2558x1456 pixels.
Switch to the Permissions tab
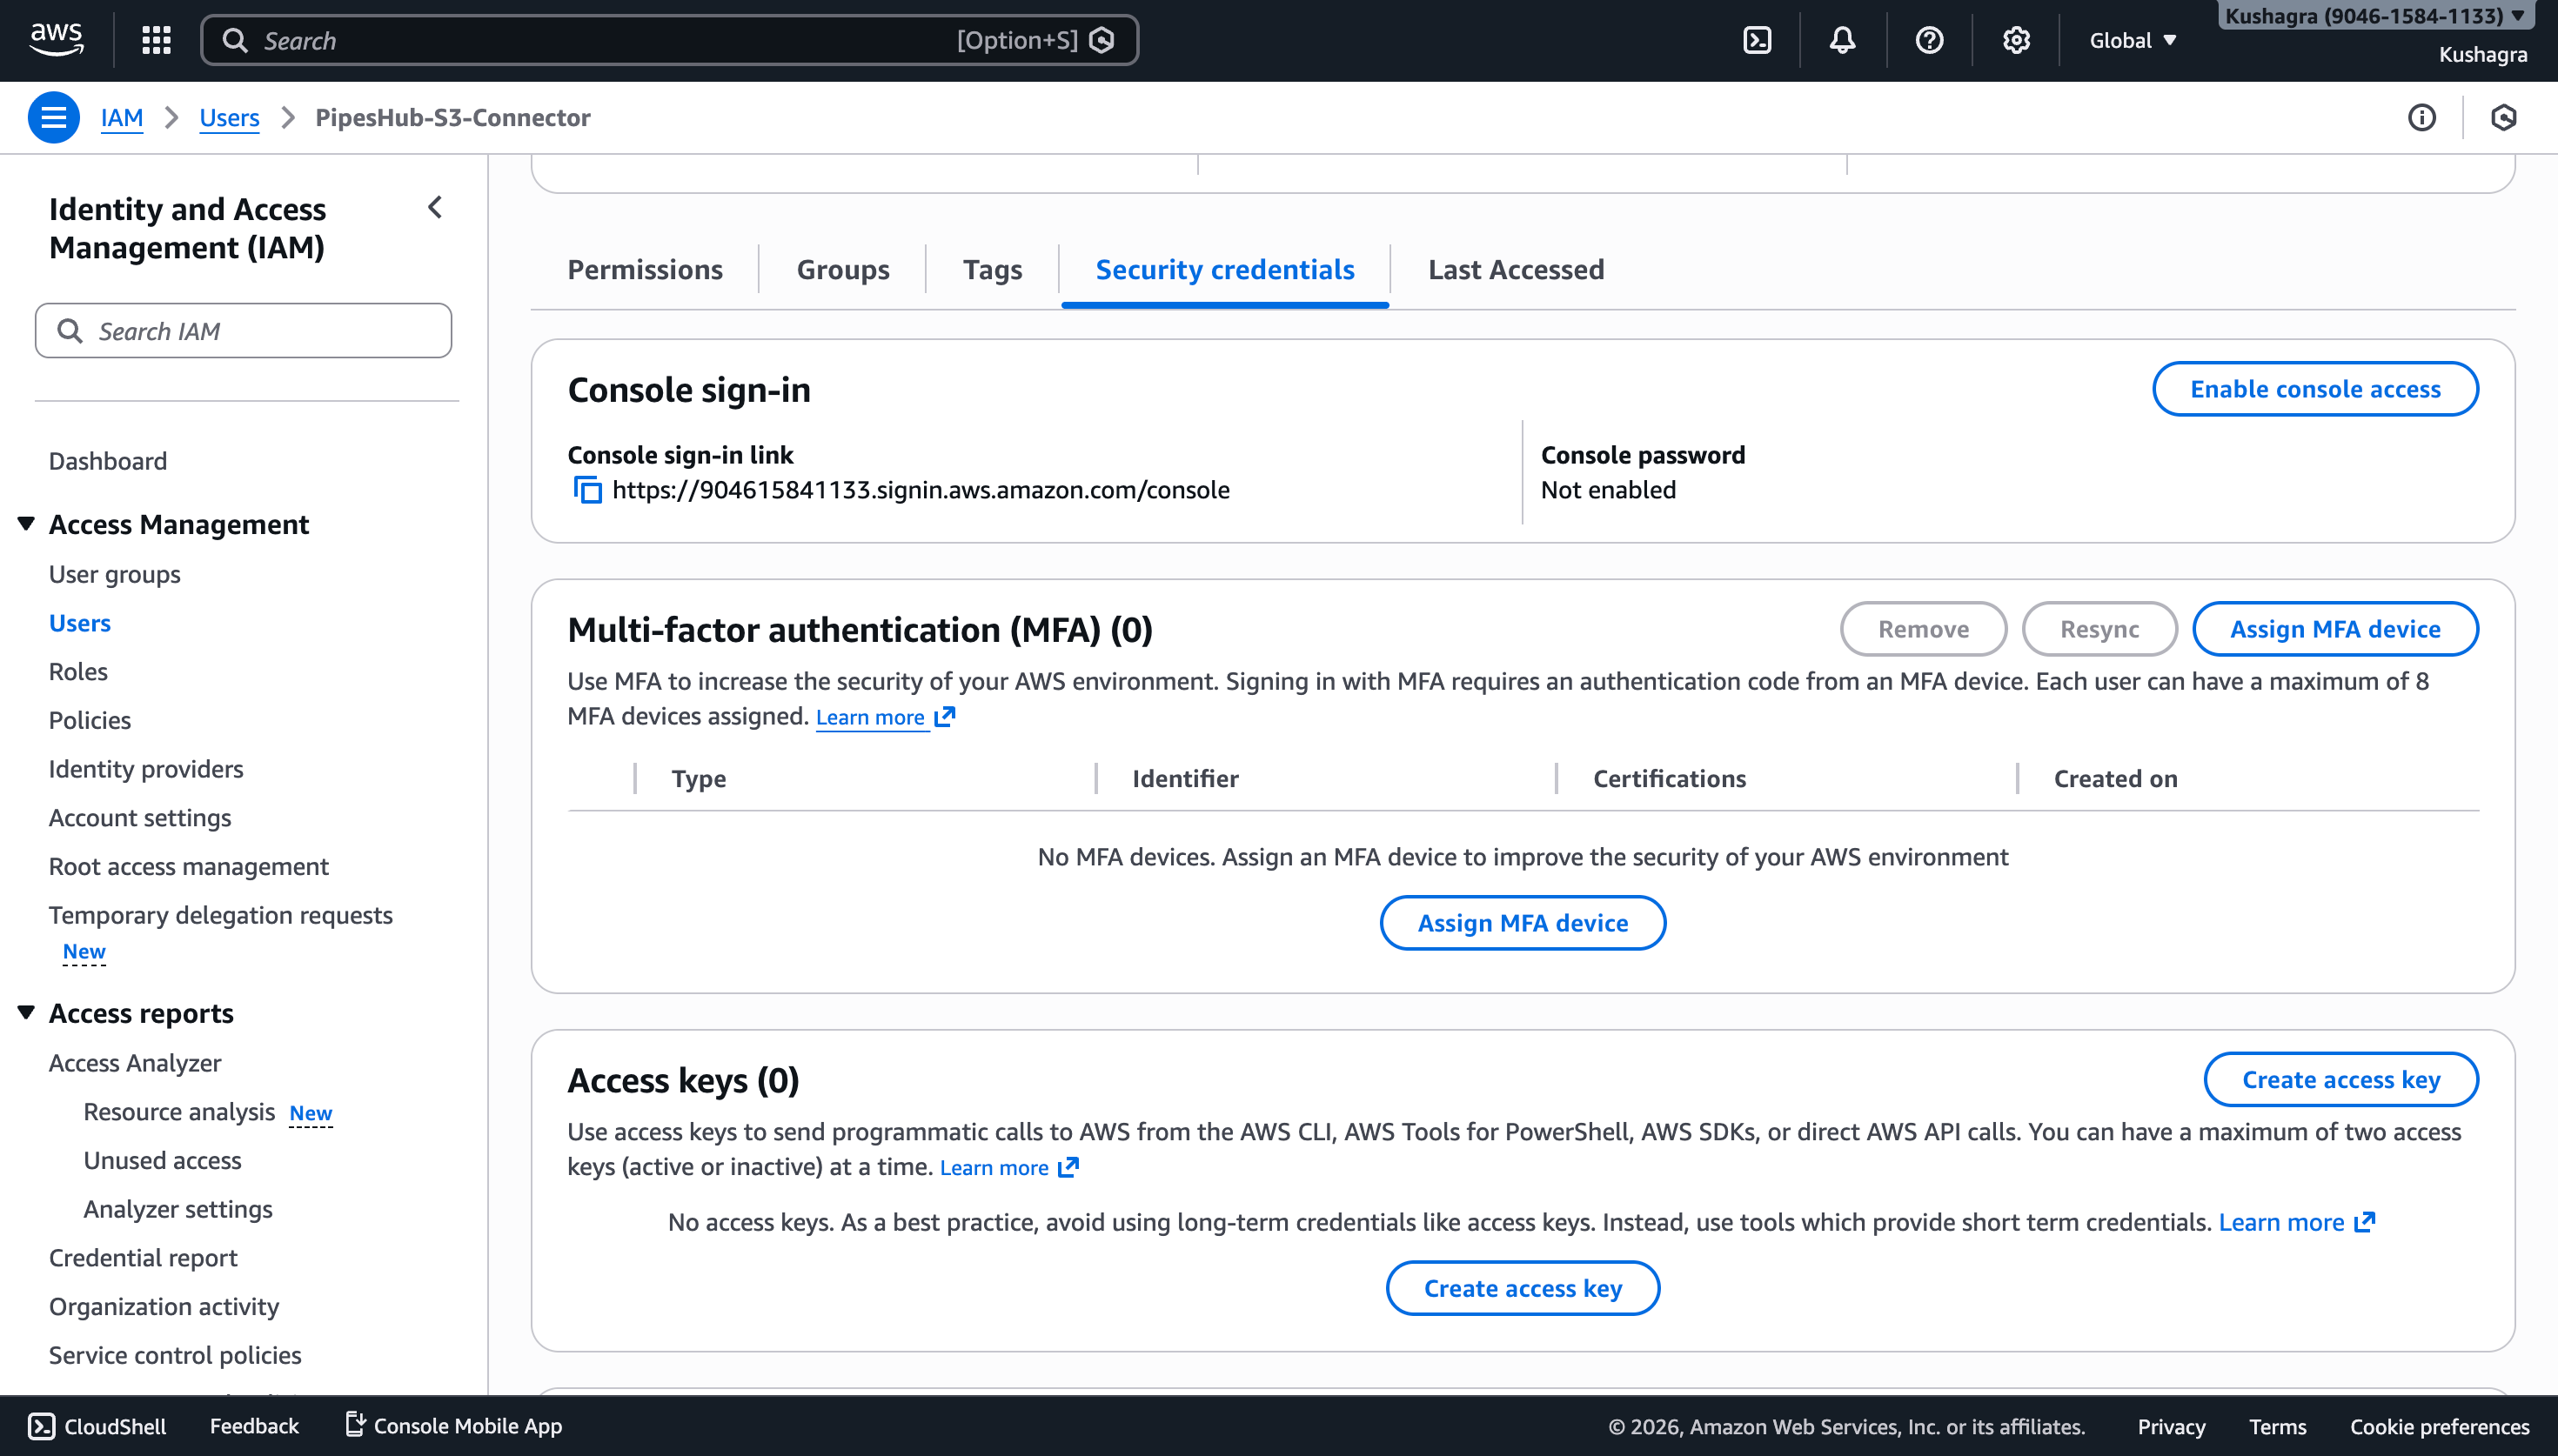click(645, 270)
